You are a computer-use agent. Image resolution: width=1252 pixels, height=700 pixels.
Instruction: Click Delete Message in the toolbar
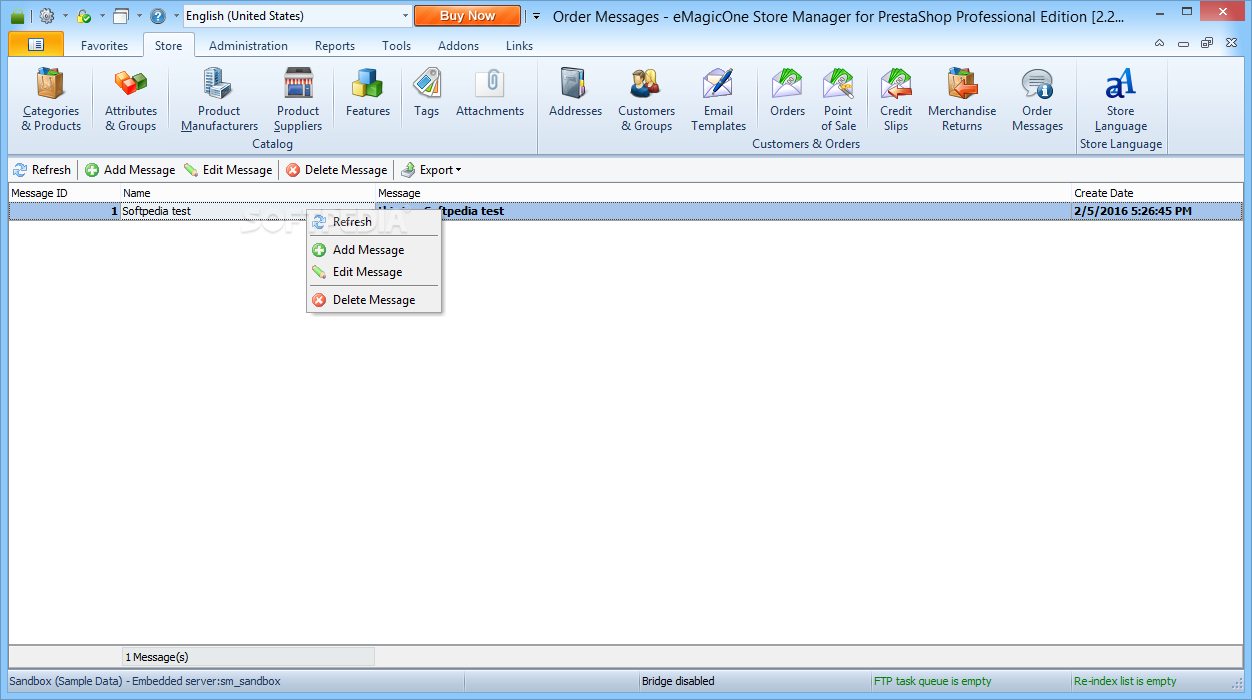[x=337, y=170]
